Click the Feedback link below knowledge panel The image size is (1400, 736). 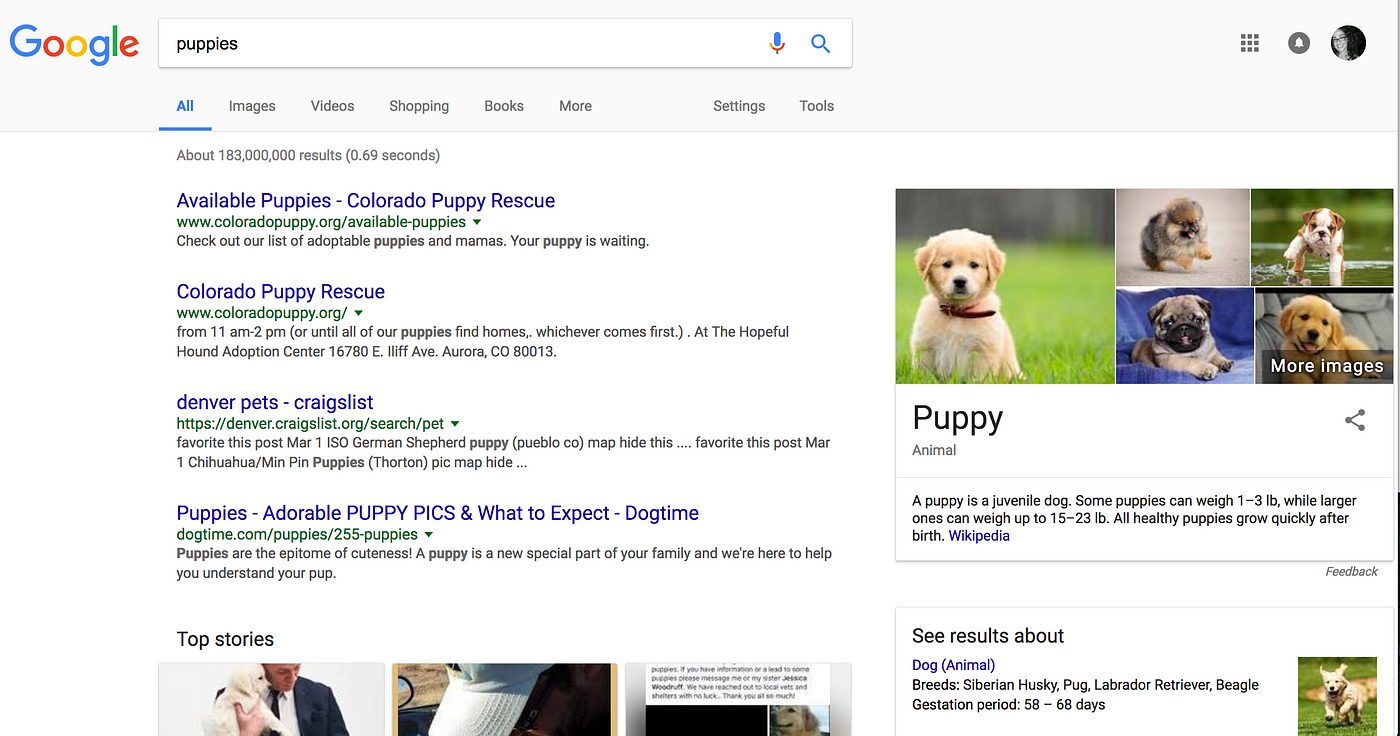(x=1351, y=572)
